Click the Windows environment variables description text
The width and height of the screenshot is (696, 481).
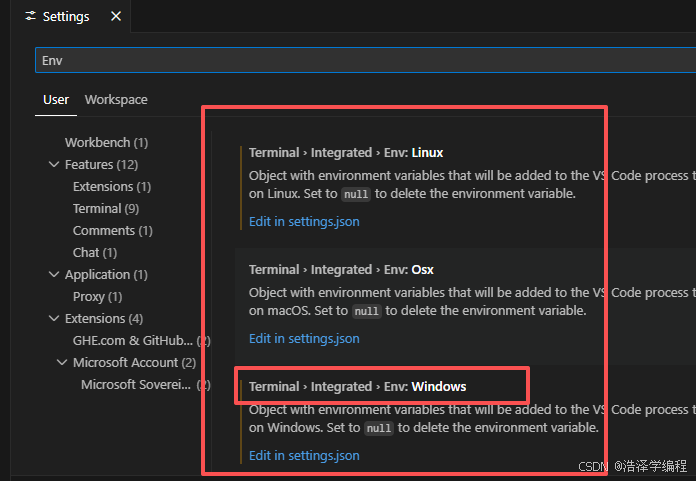coord(472,419)
